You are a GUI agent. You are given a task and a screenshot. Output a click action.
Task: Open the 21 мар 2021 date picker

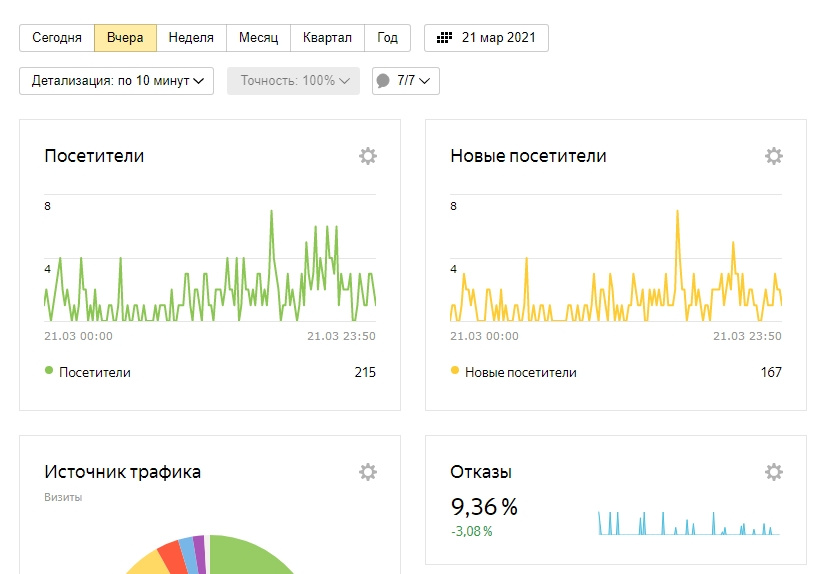[486, 38]
